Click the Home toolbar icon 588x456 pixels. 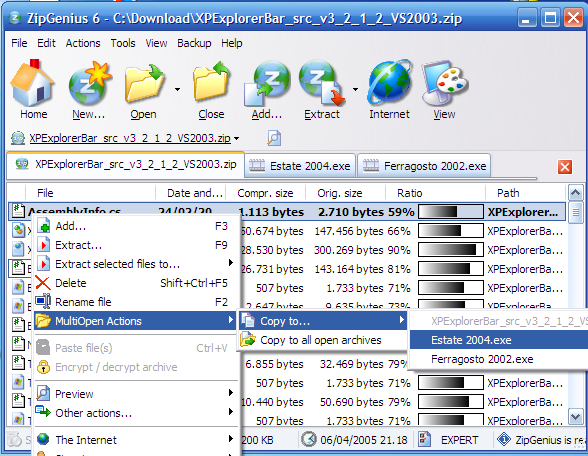click(32, 83)
